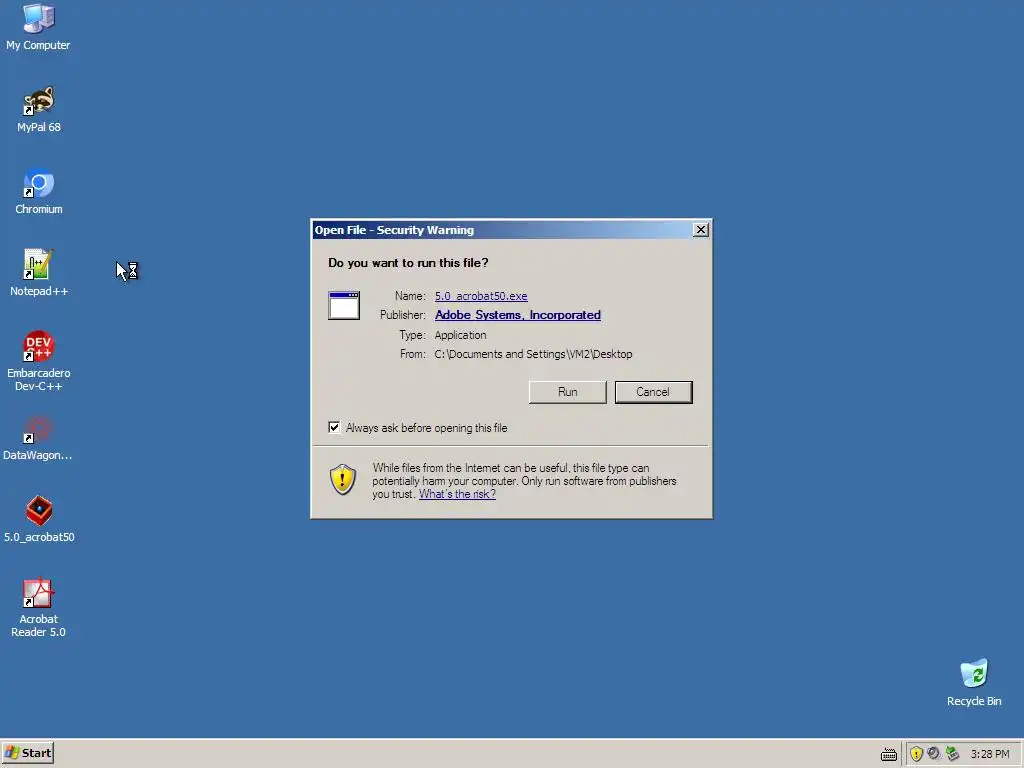
Task: Cancel the security warning dialog
Action: pos(654,392)
